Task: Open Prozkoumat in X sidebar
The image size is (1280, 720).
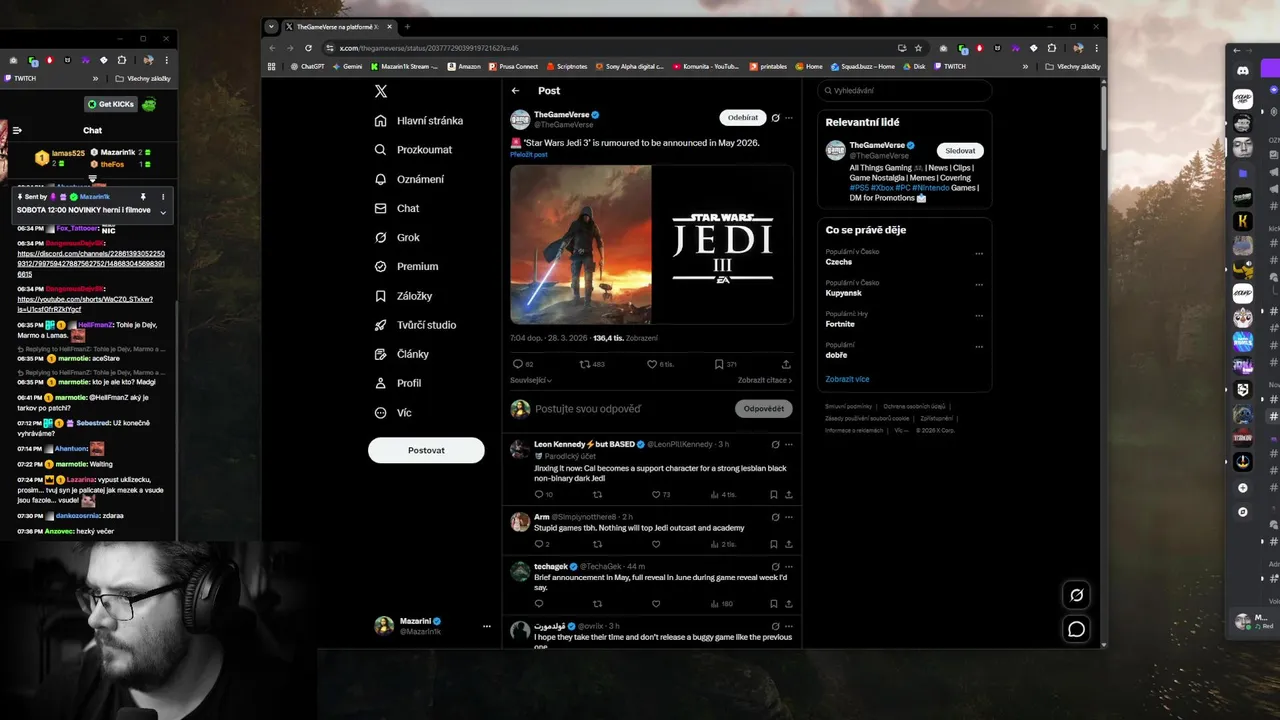Action: pyautogui.click(x=413, y=150)
